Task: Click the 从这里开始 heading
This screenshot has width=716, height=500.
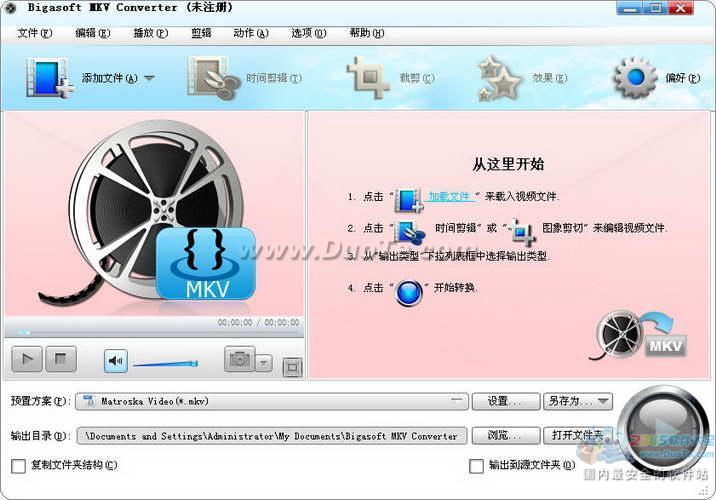Action: pyautogui.click(x=508, y=164)
